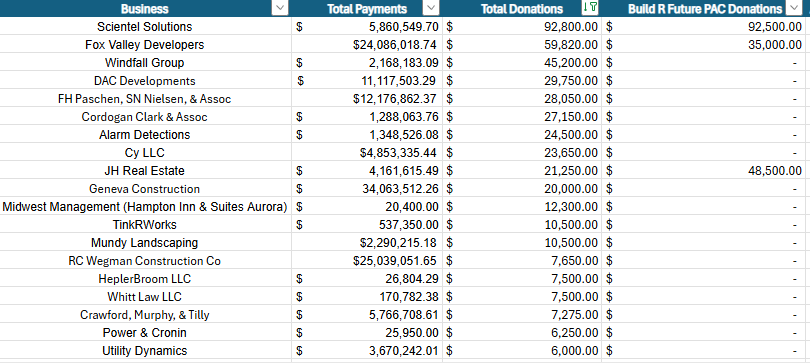Select the TinkRWorks cell
Viewport: 810px width, 363px height.
[145, 225]
